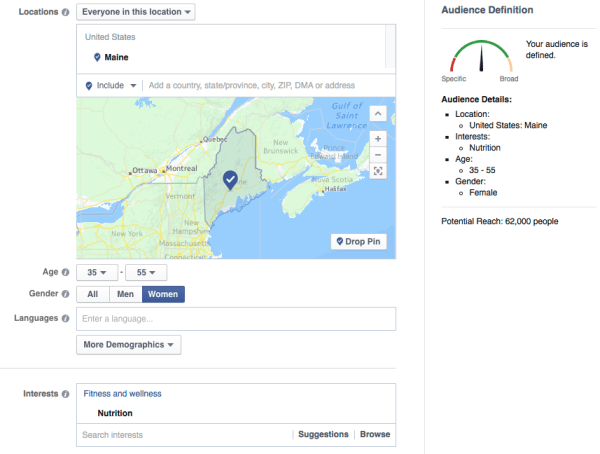Click the Enter a language field
Viewport: 600px width, 454px height.
(236, 319)
